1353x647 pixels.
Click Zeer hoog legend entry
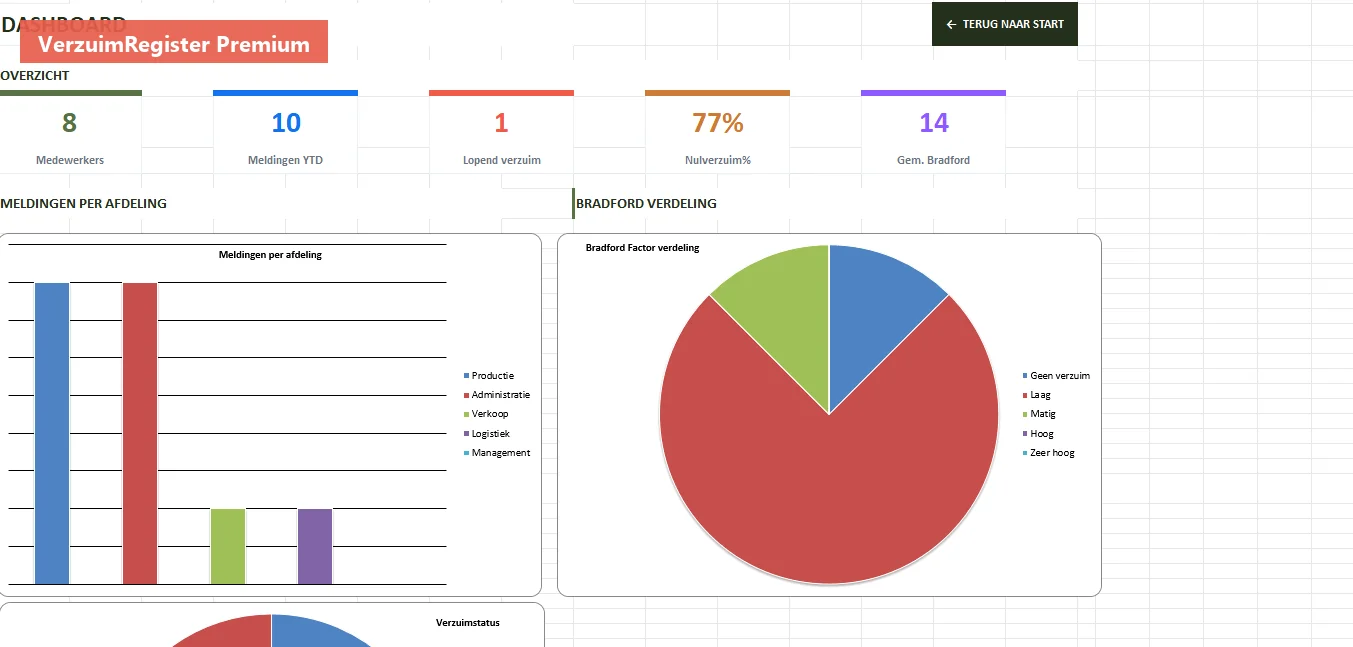click(x=1048, y=452)
